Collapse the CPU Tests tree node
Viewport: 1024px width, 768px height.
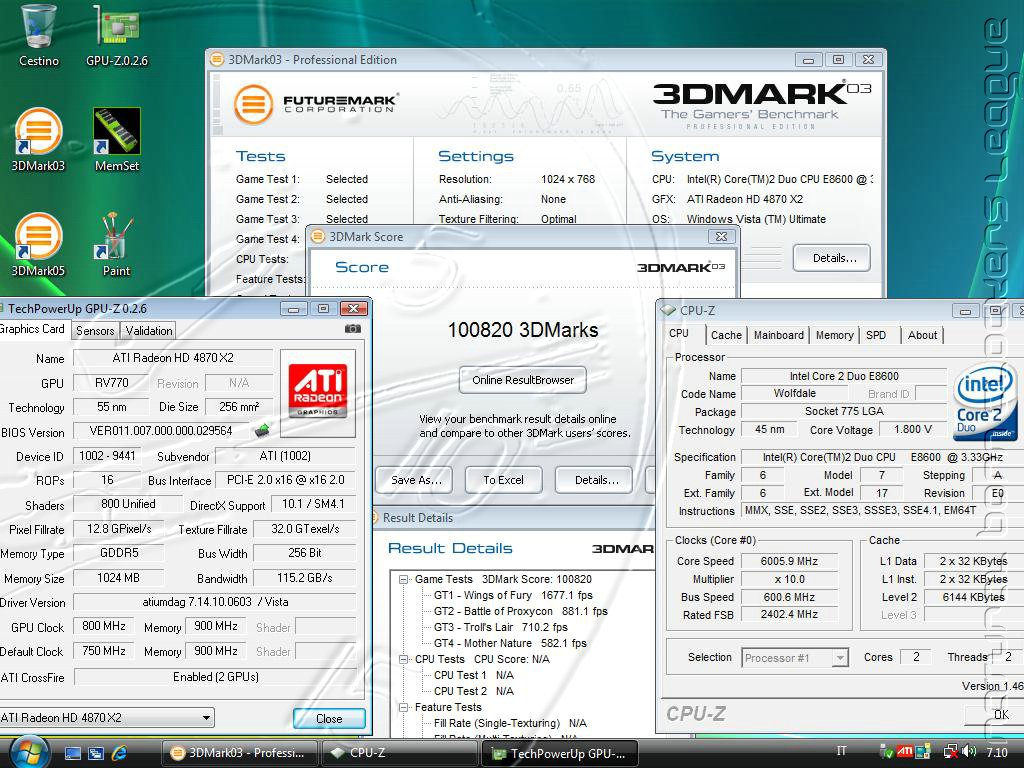(404, 660)
